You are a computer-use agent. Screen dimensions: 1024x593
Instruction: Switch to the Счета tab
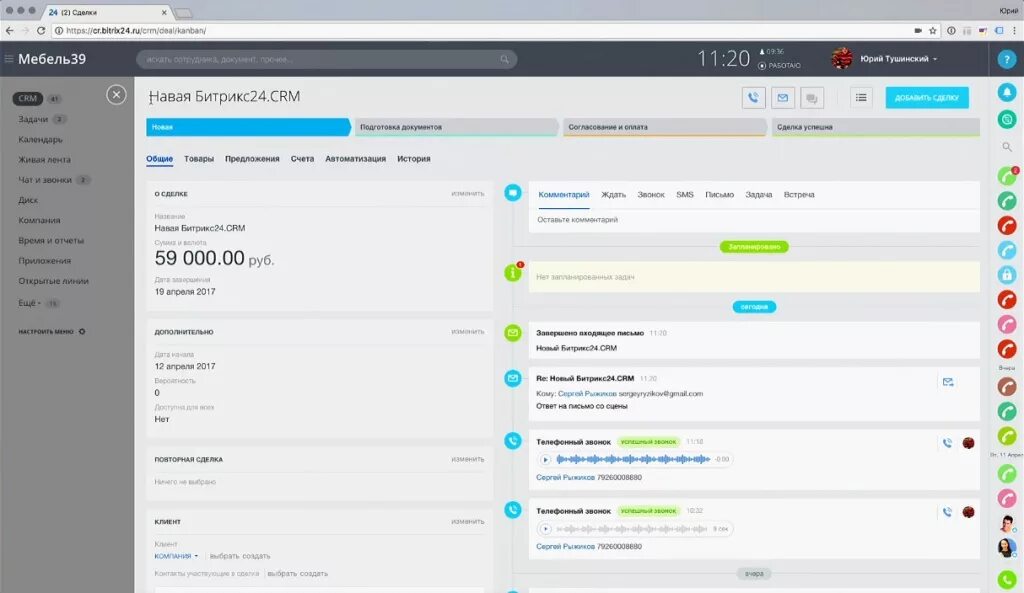302,159
